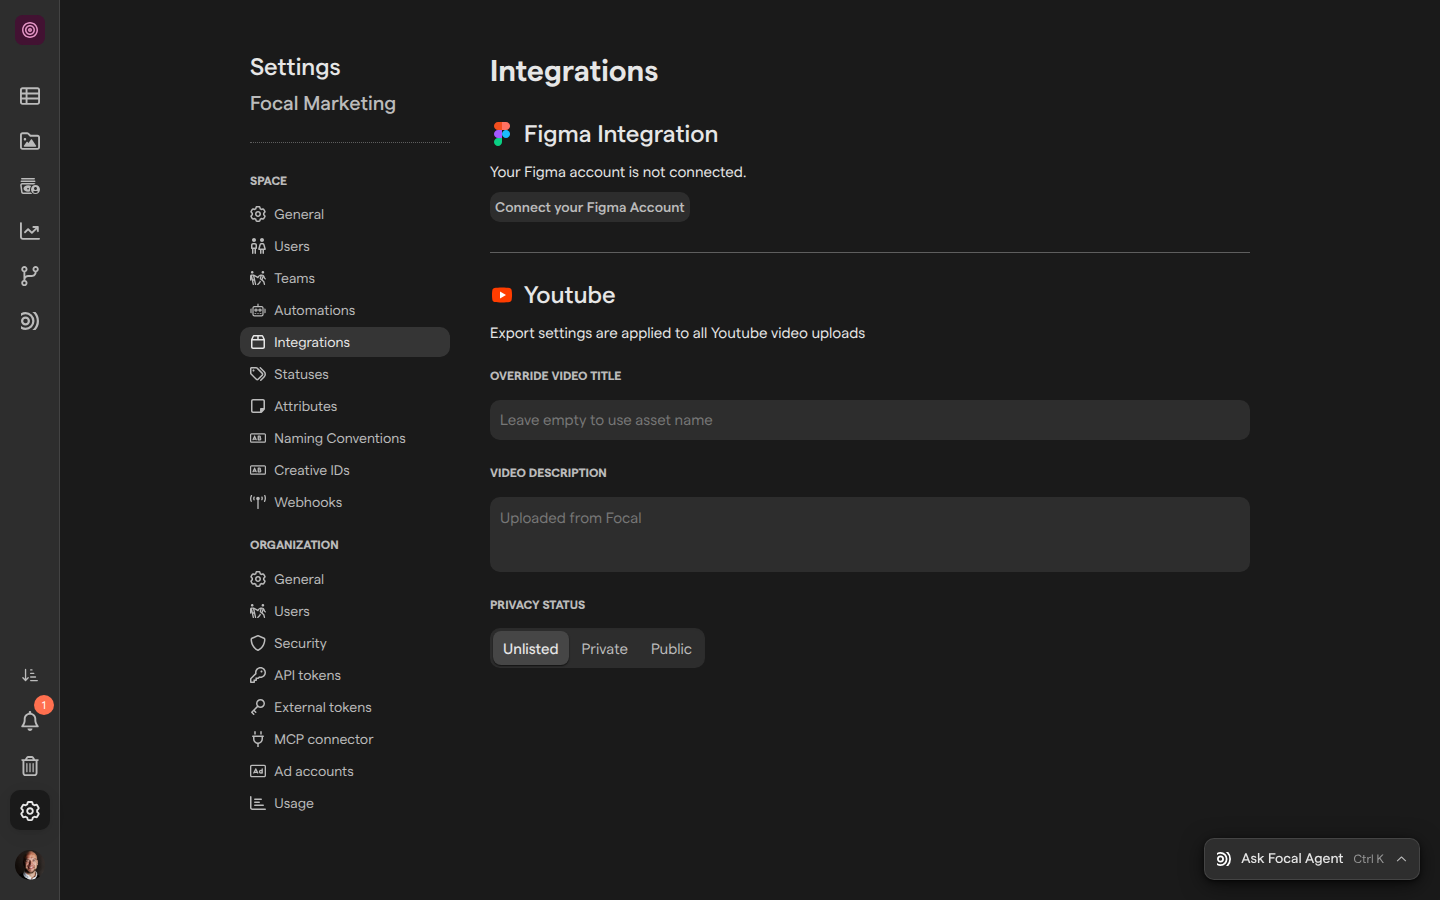The height and width of the screenshot is (900, 1440).
Task: Open Security settings
Action: click(x=345, y=643)
